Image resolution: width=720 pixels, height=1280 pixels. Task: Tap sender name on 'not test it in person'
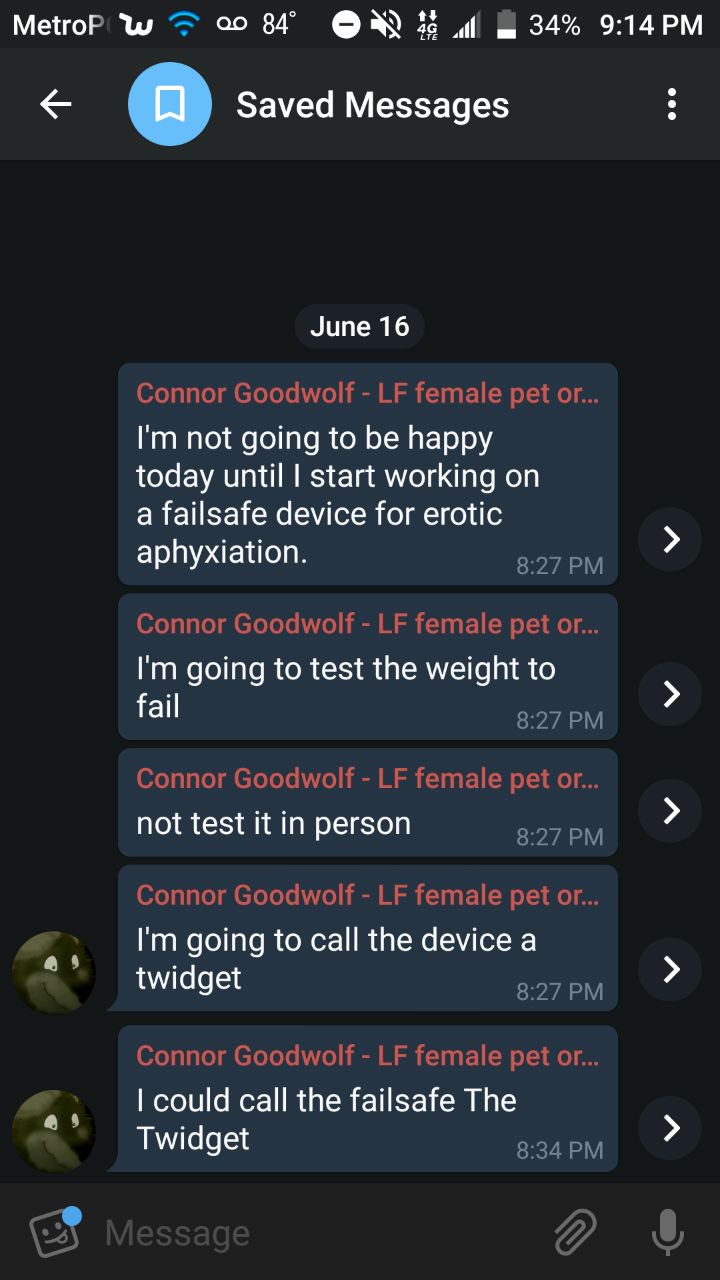pyautogui.click(x=367, y=778)
